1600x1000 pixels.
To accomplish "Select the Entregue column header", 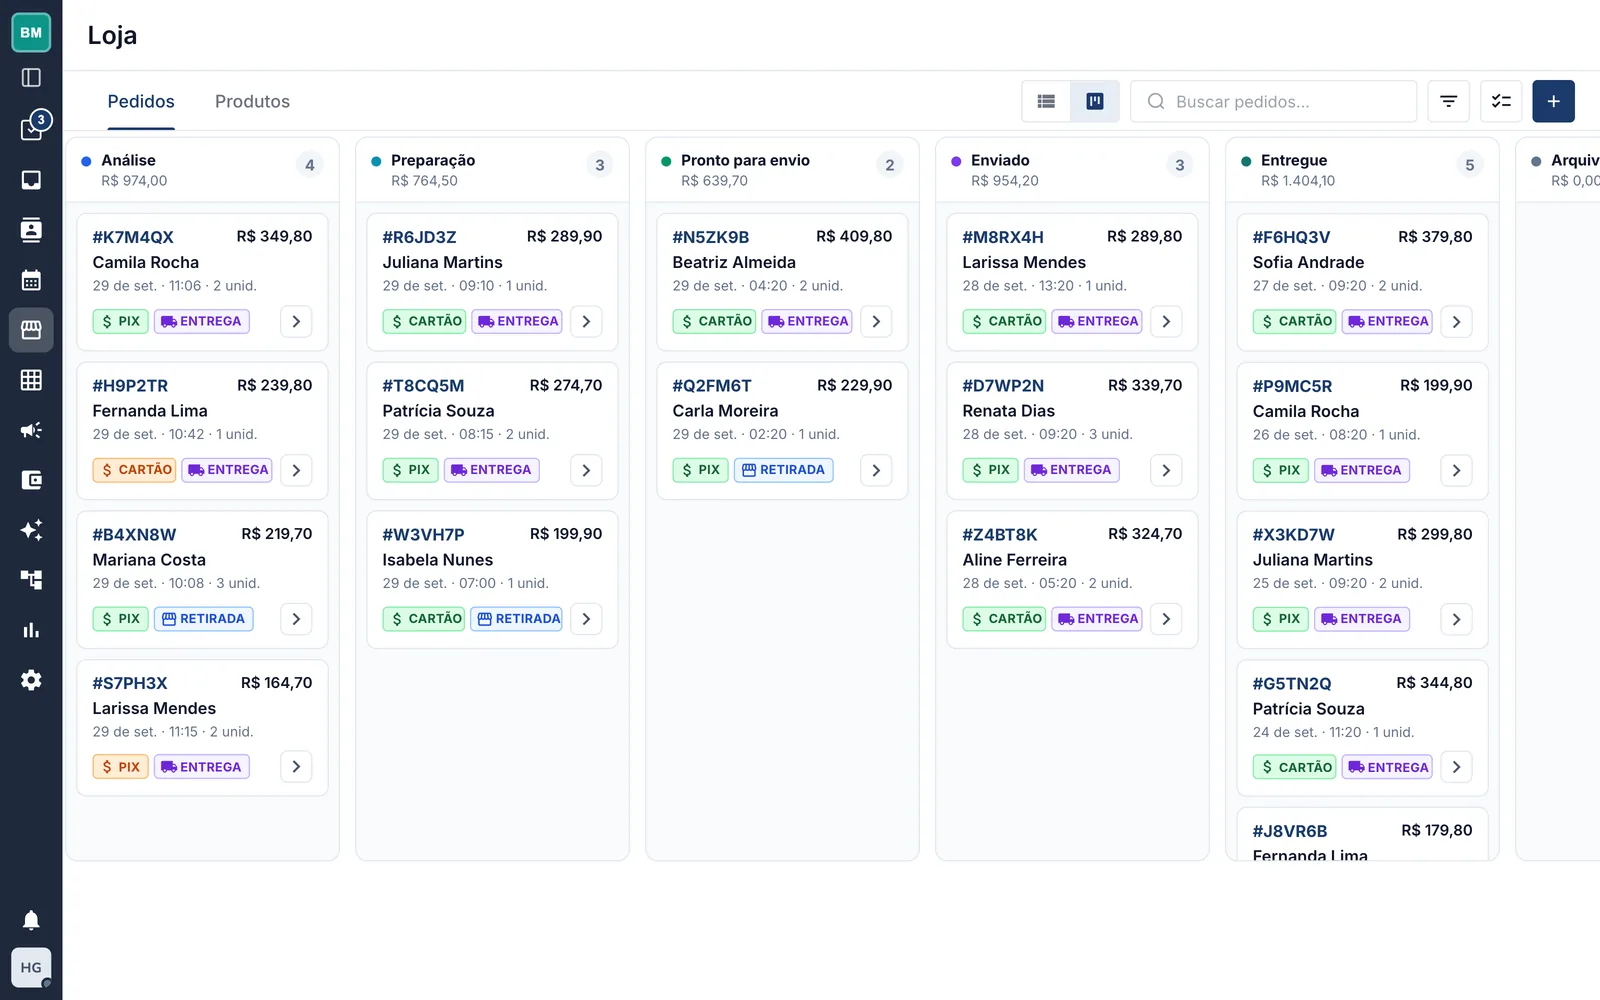I will click(x=1362, y=170).
